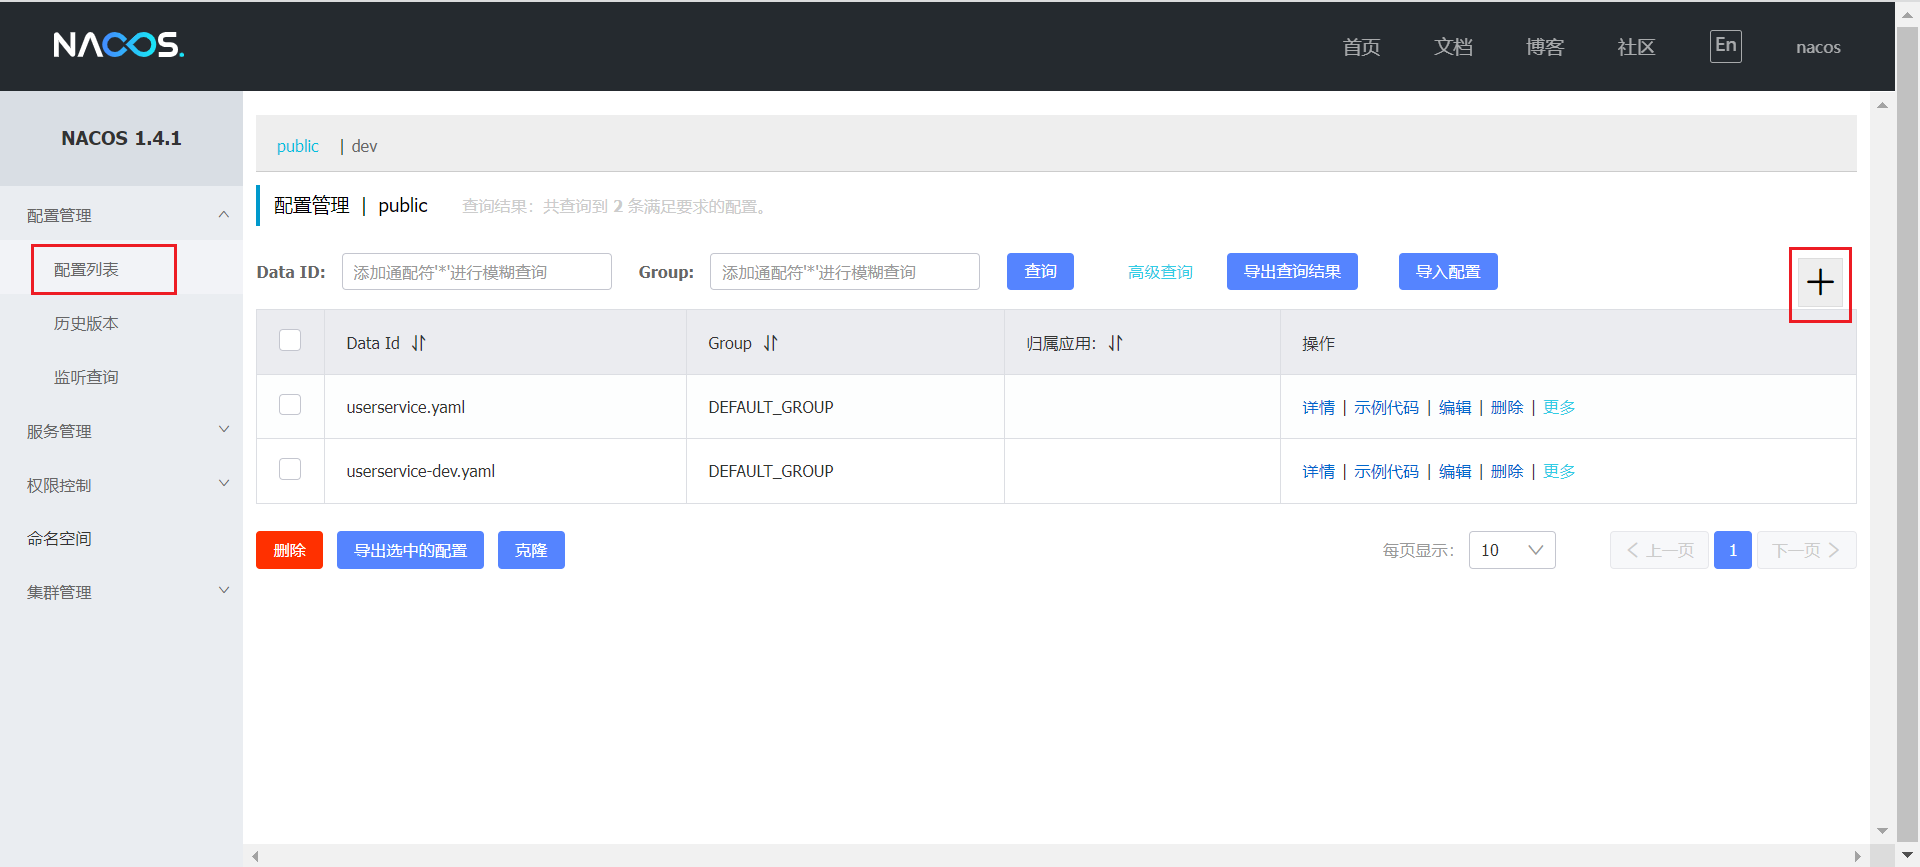1920x867 pixels.
Task: Open the per-page count dropdown
Action: click(1511, 550)
